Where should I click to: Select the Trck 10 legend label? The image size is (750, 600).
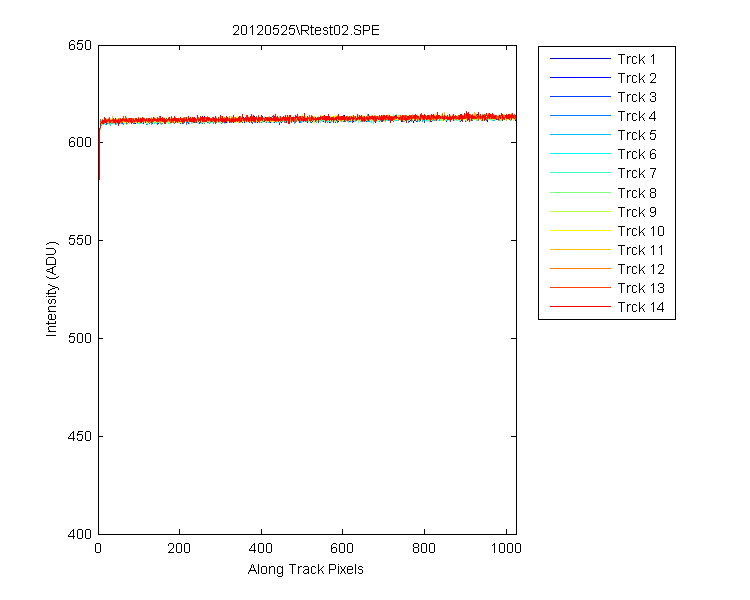point(641,231)
